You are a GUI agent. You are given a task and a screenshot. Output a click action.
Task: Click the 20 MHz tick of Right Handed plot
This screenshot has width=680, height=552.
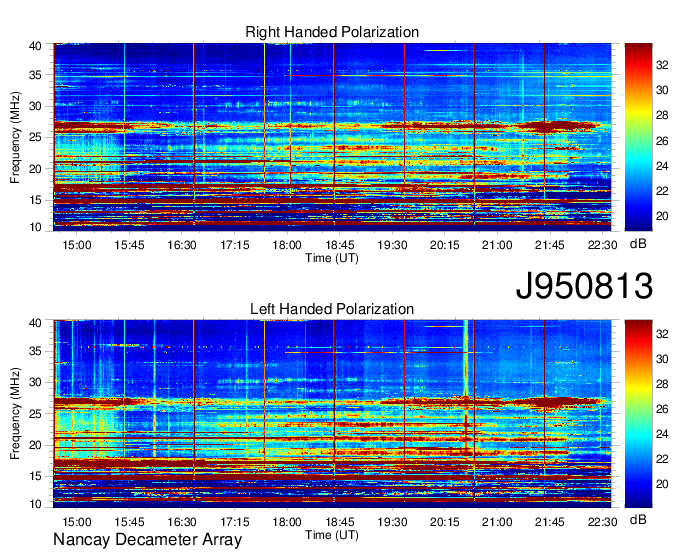coord(35,169)
